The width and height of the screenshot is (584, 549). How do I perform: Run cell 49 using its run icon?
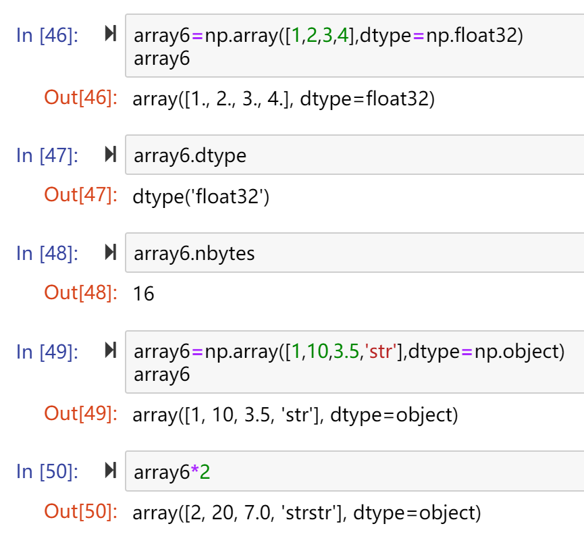point(111,350)
